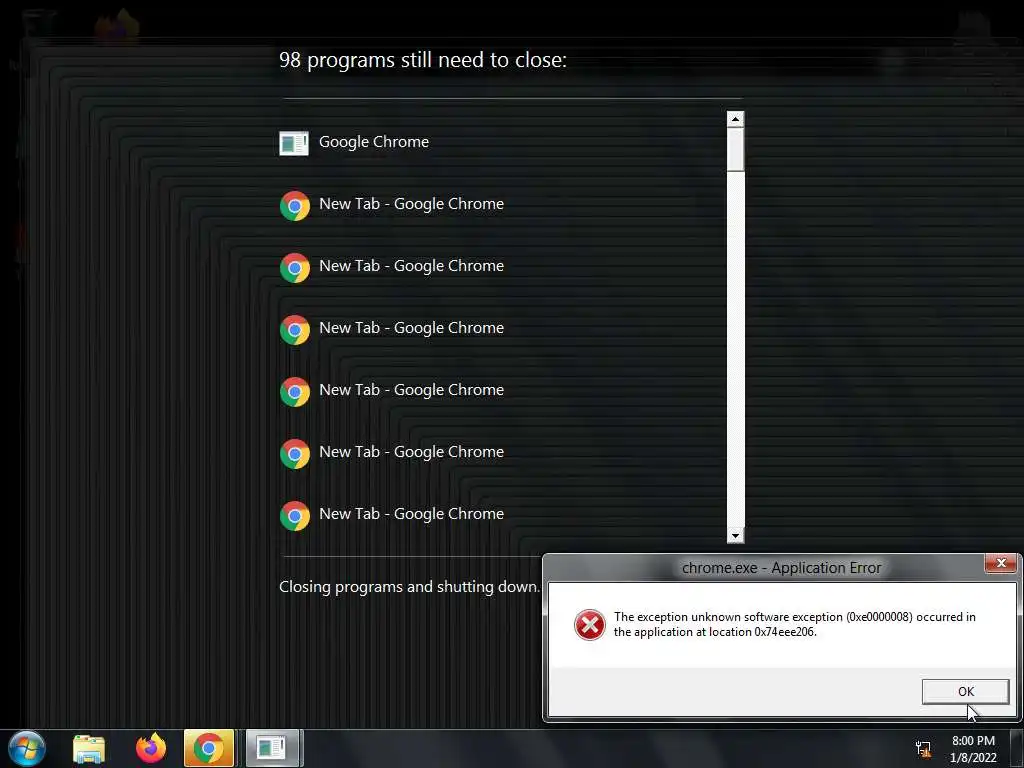
Task: Click the Show desktop button at taskbar end
Action: 1017,748
